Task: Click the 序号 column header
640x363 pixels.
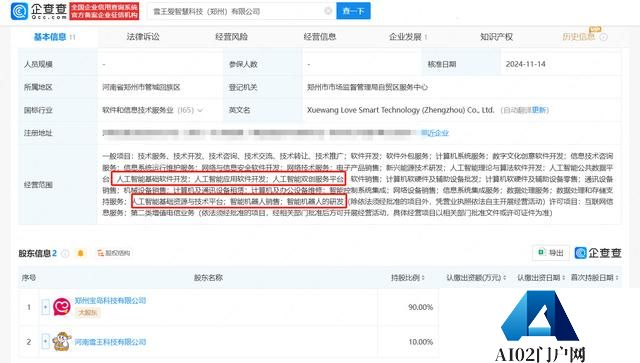Action: tap(29, 278)
